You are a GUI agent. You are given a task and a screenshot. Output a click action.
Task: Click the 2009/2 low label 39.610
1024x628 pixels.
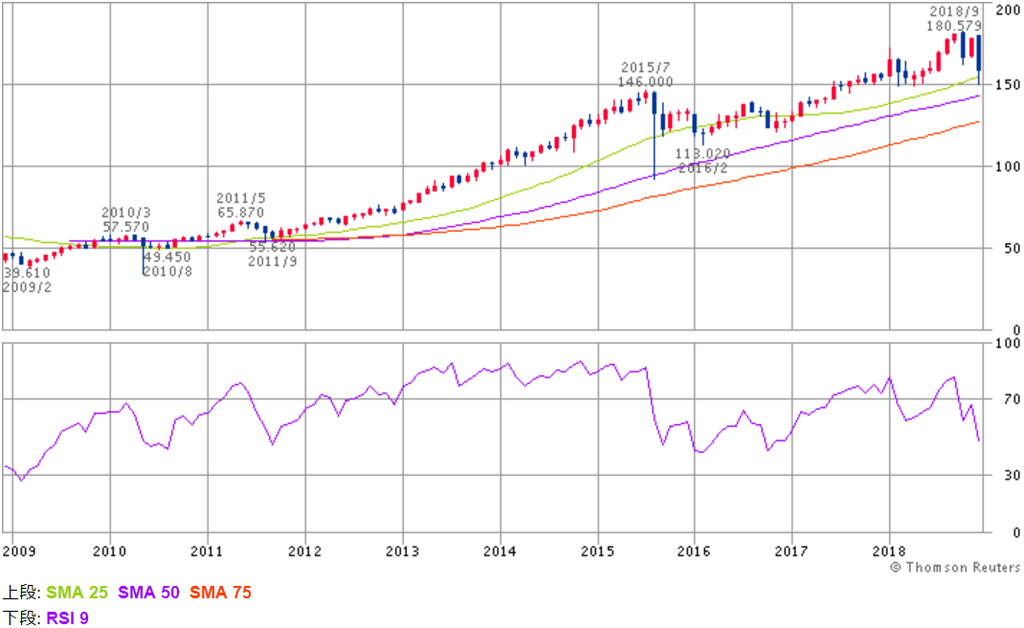coord(27,273)
